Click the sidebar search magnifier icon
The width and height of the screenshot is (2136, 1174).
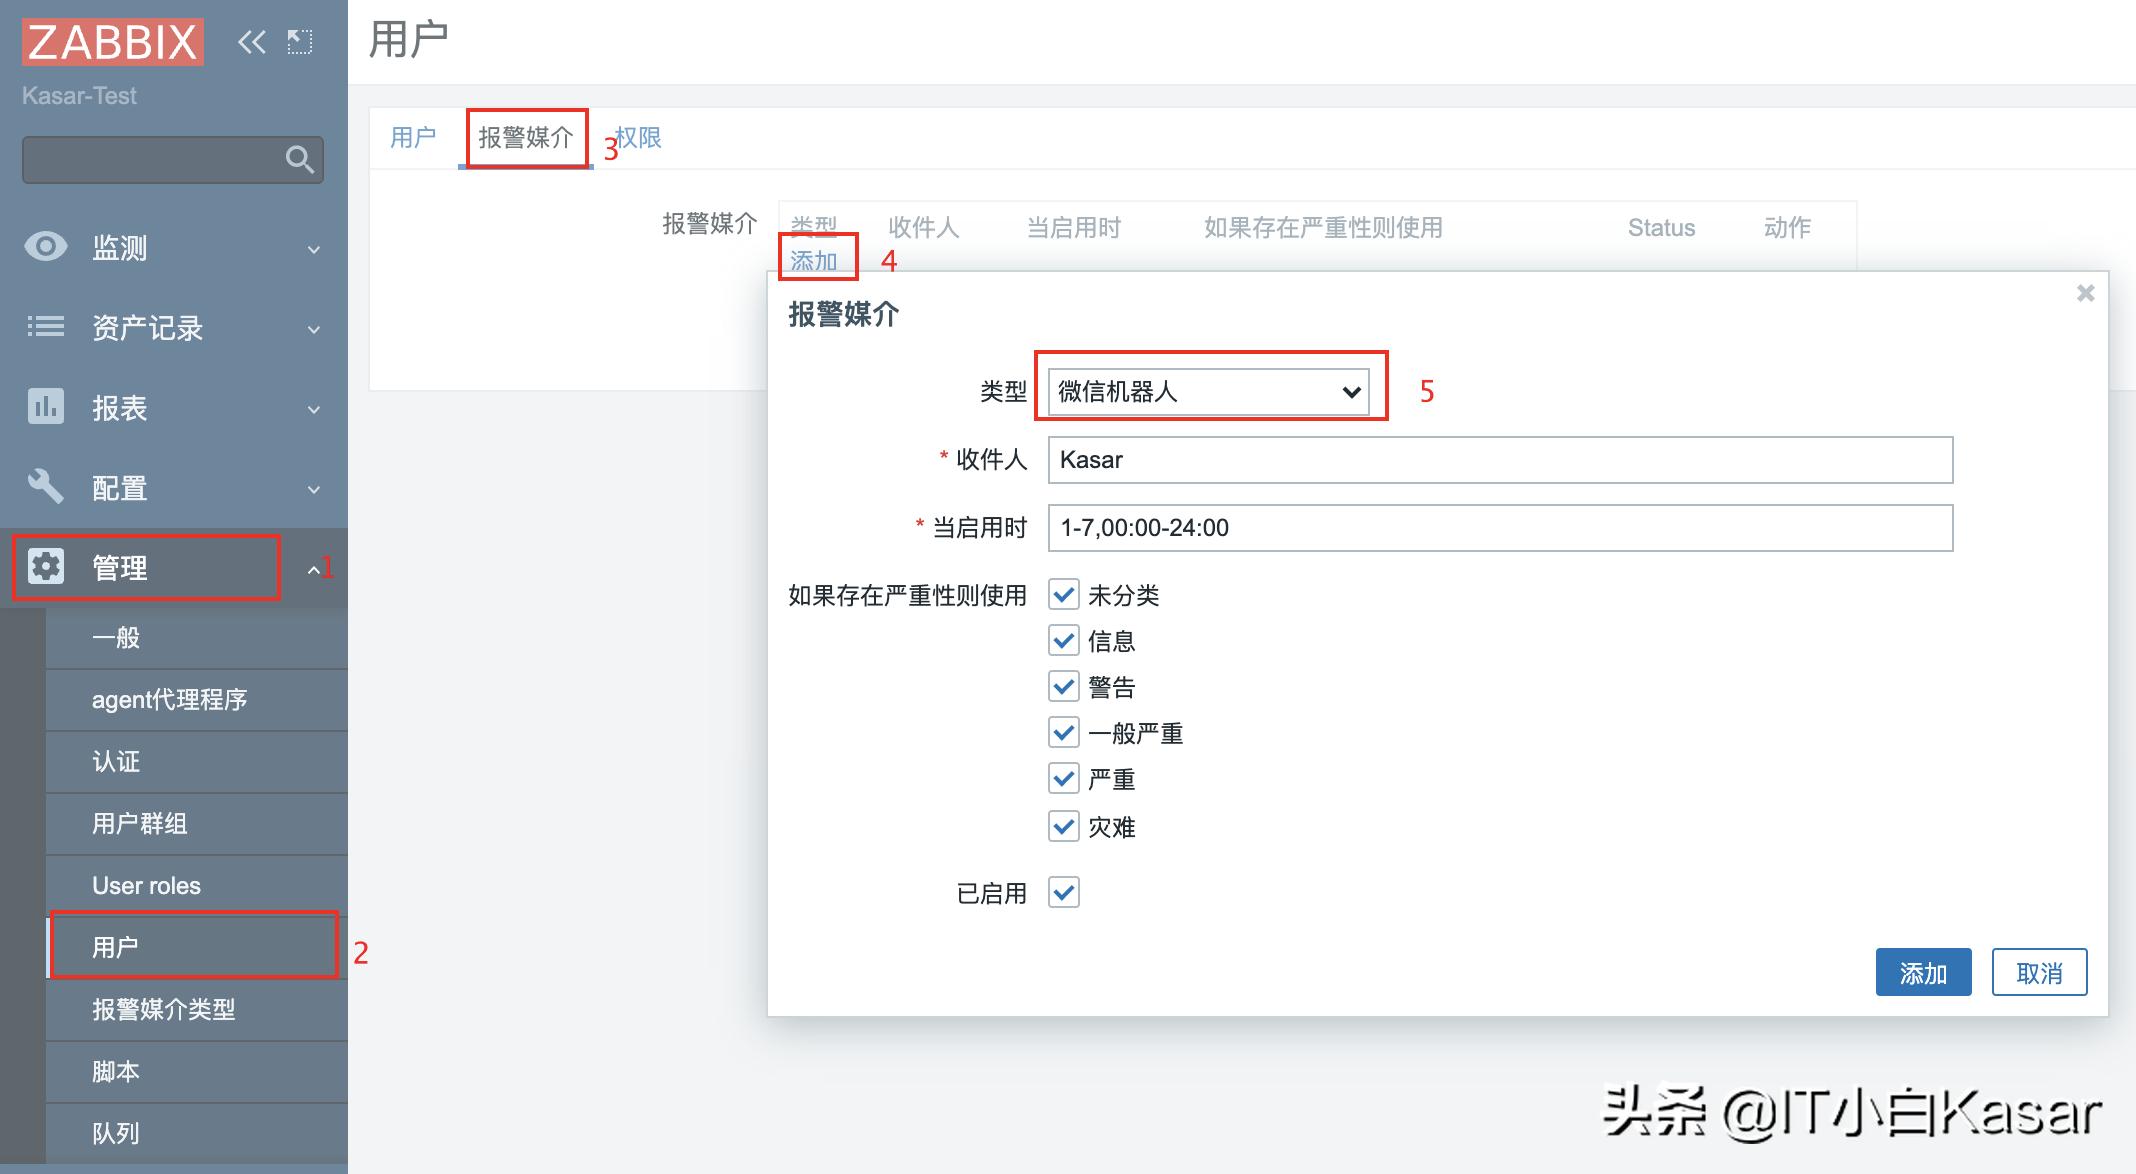(x=299, y=159)
